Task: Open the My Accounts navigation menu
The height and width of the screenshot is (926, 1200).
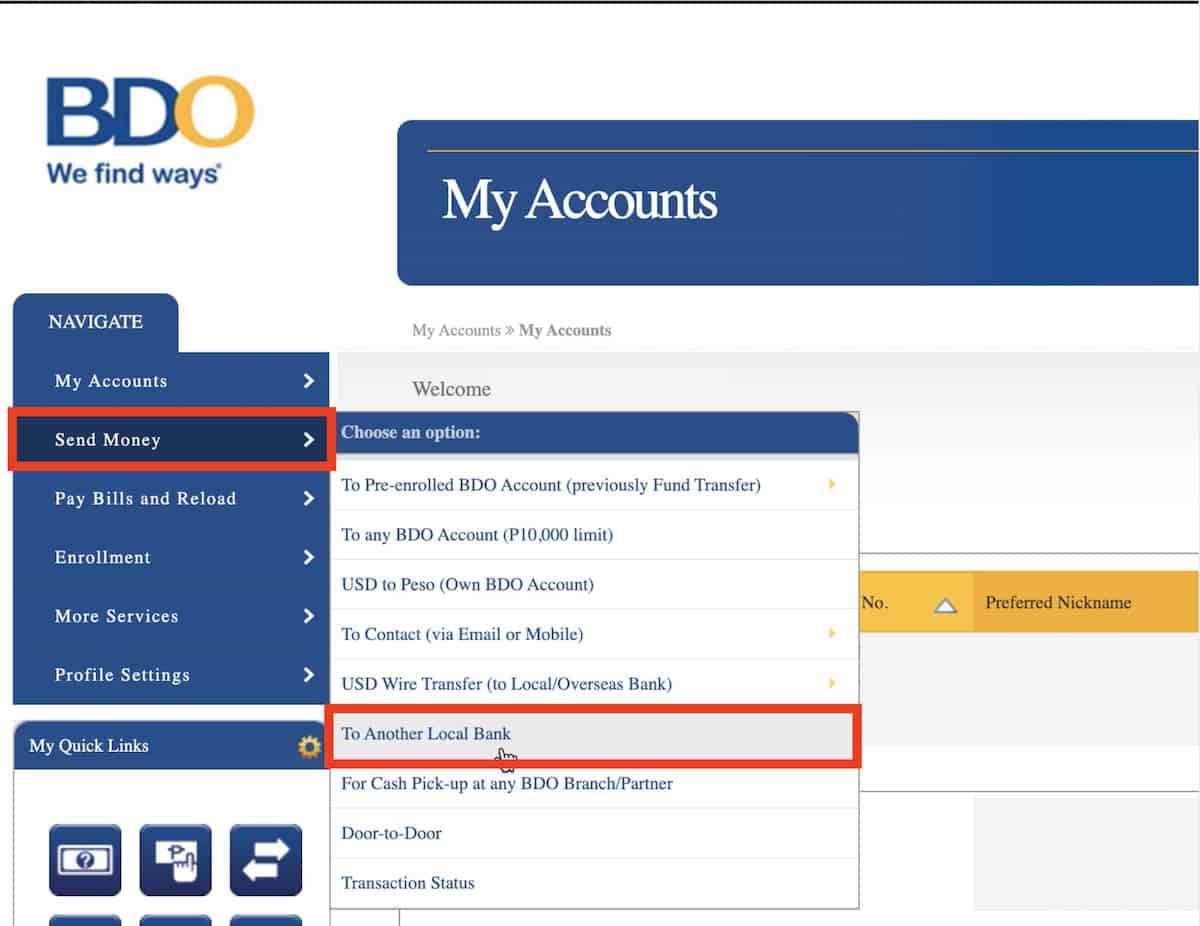Action: pyautogui.click(x=171, y=381)
